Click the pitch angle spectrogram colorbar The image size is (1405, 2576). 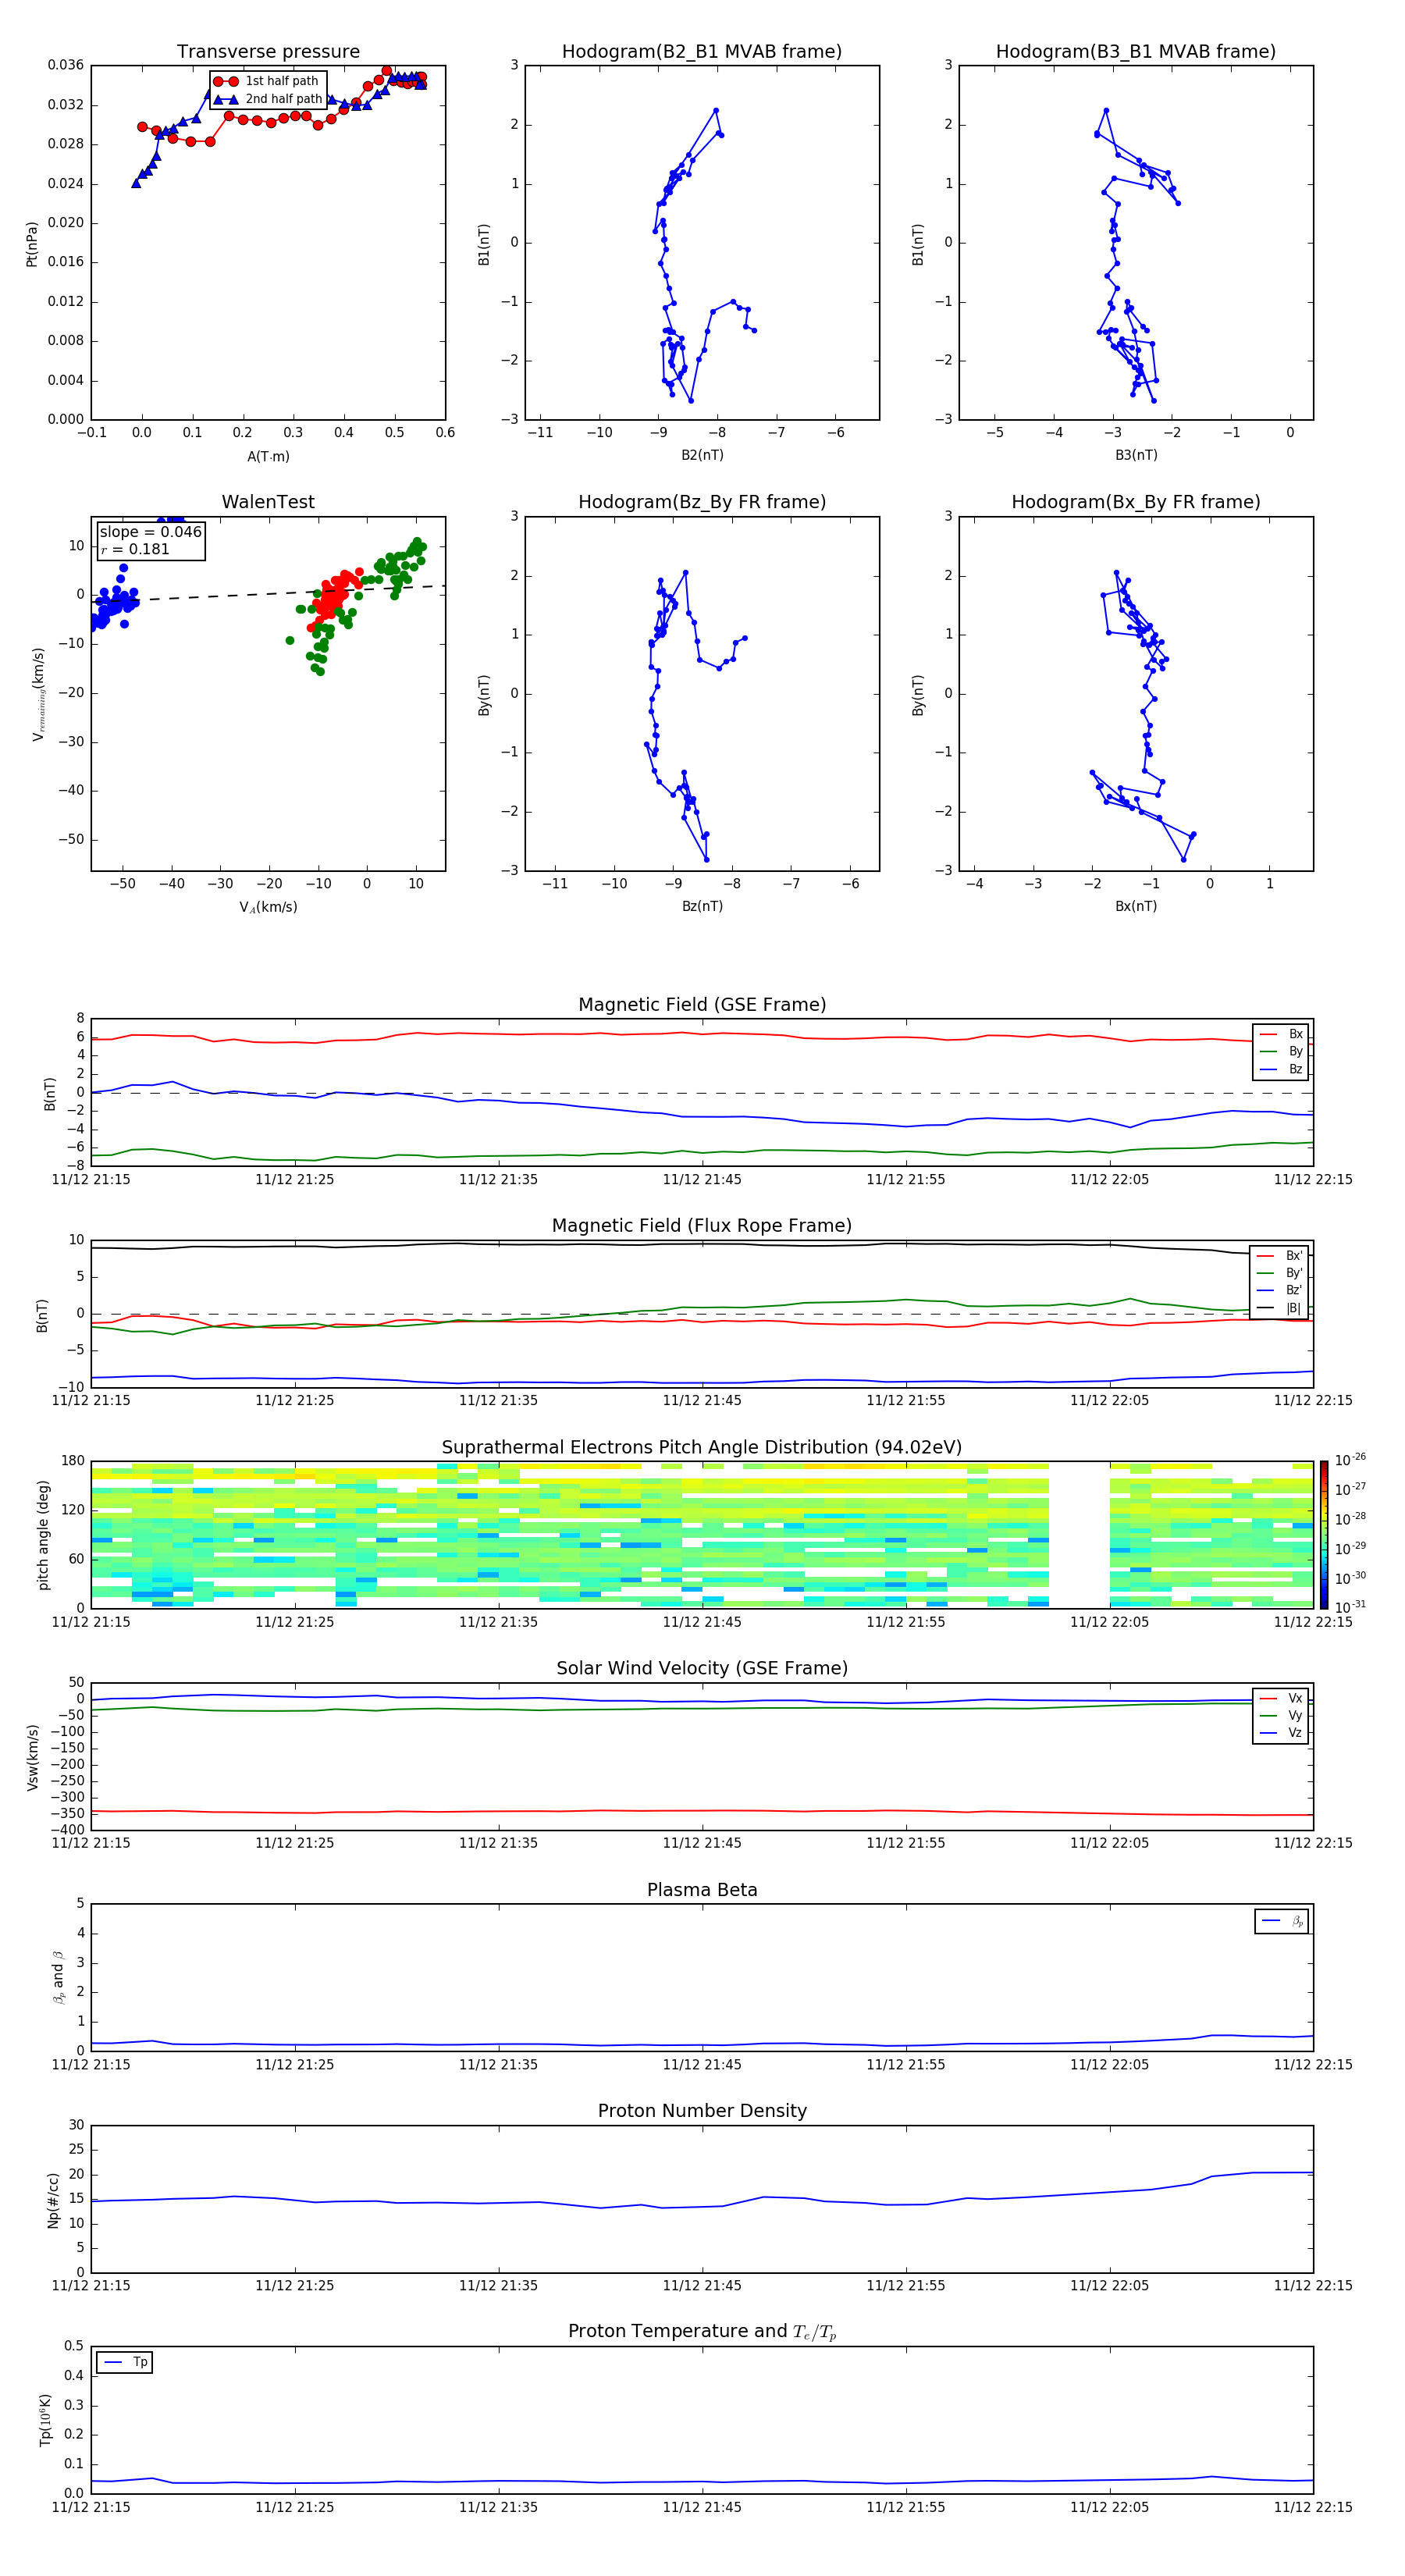[x=1324, y=1535]
